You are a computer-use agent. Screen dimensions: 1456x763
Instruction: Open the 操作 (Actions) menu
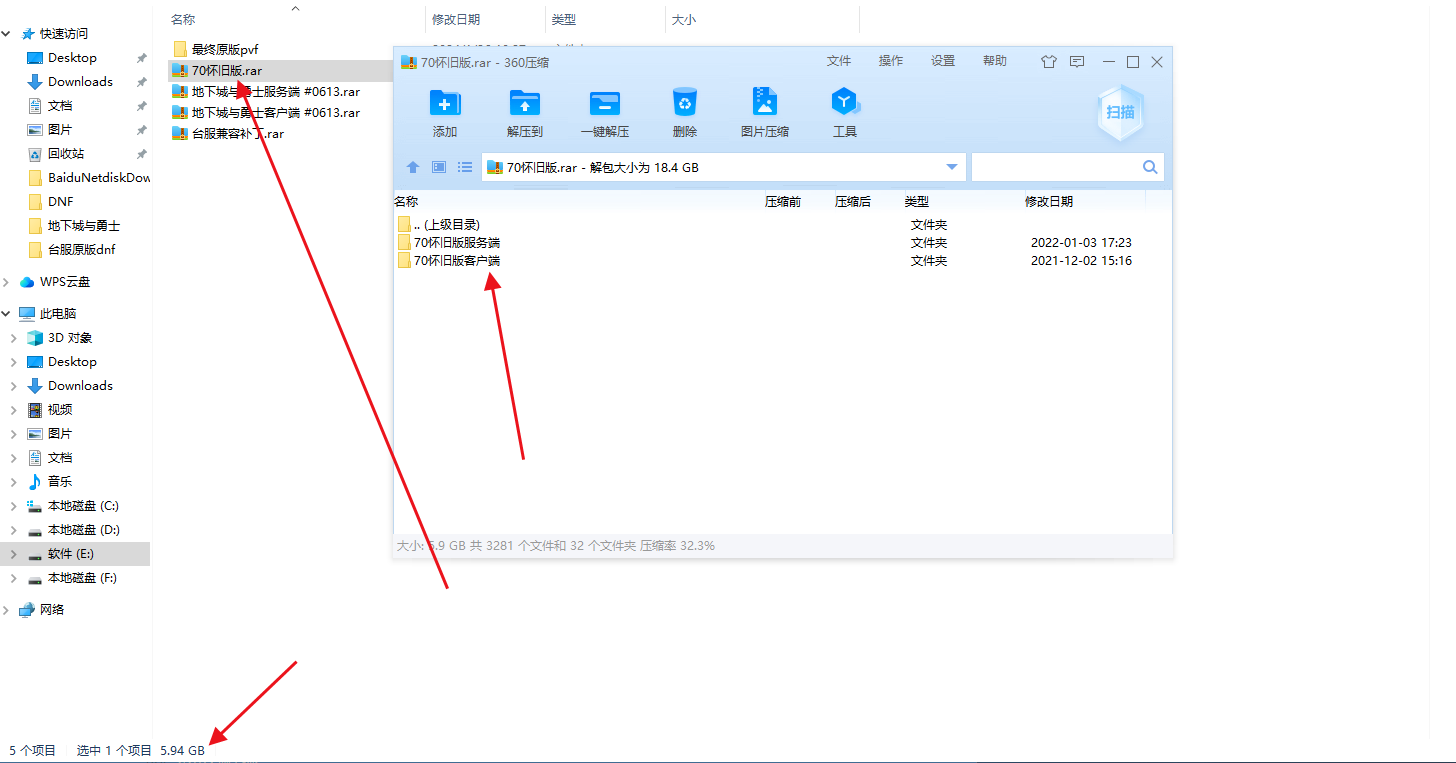[x=890, y=61]
